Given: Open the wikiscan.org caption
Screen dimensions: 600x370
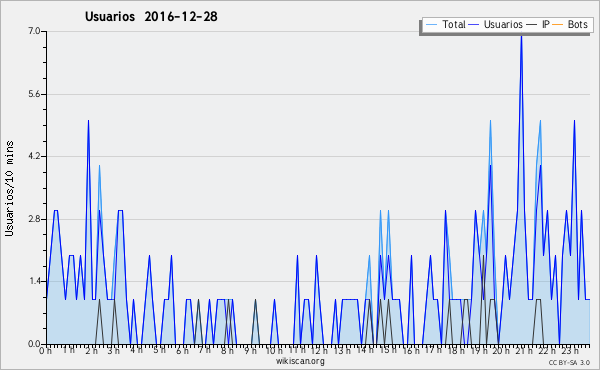Looking at the screenshot, I should click(300, 361).
